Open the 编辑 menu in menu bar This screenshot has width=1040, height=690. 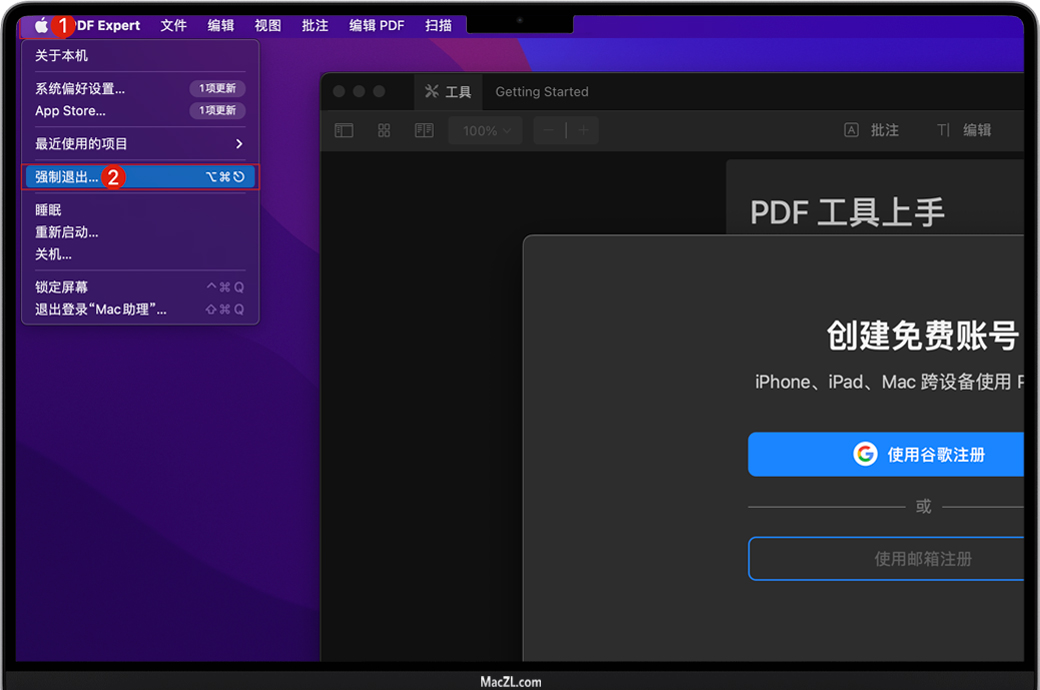[x=220, y=25]
